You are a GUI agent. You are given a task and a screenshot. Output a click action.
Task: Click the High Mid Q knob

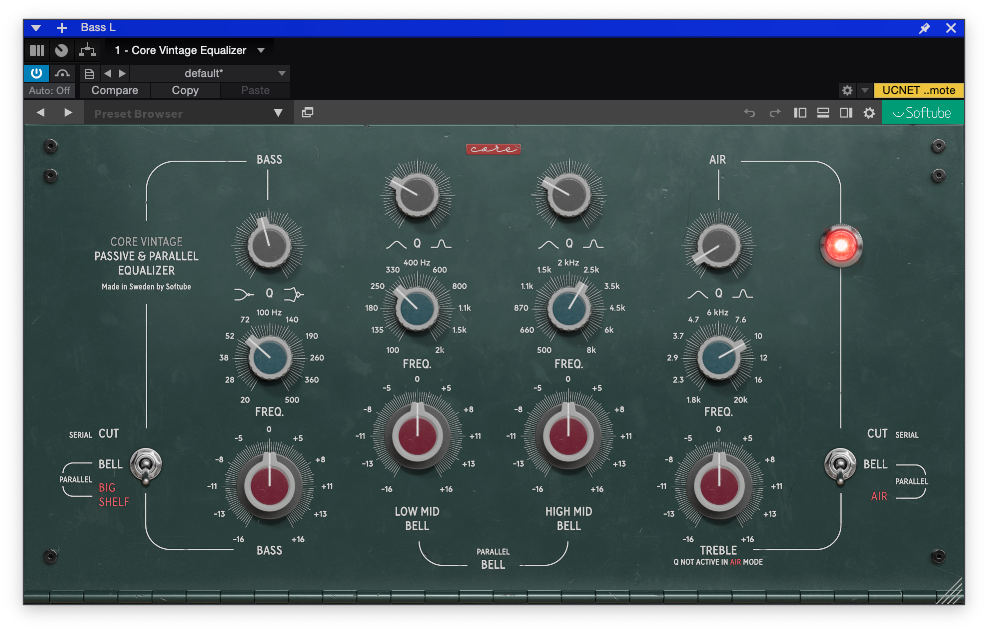(x=568, y=195)
